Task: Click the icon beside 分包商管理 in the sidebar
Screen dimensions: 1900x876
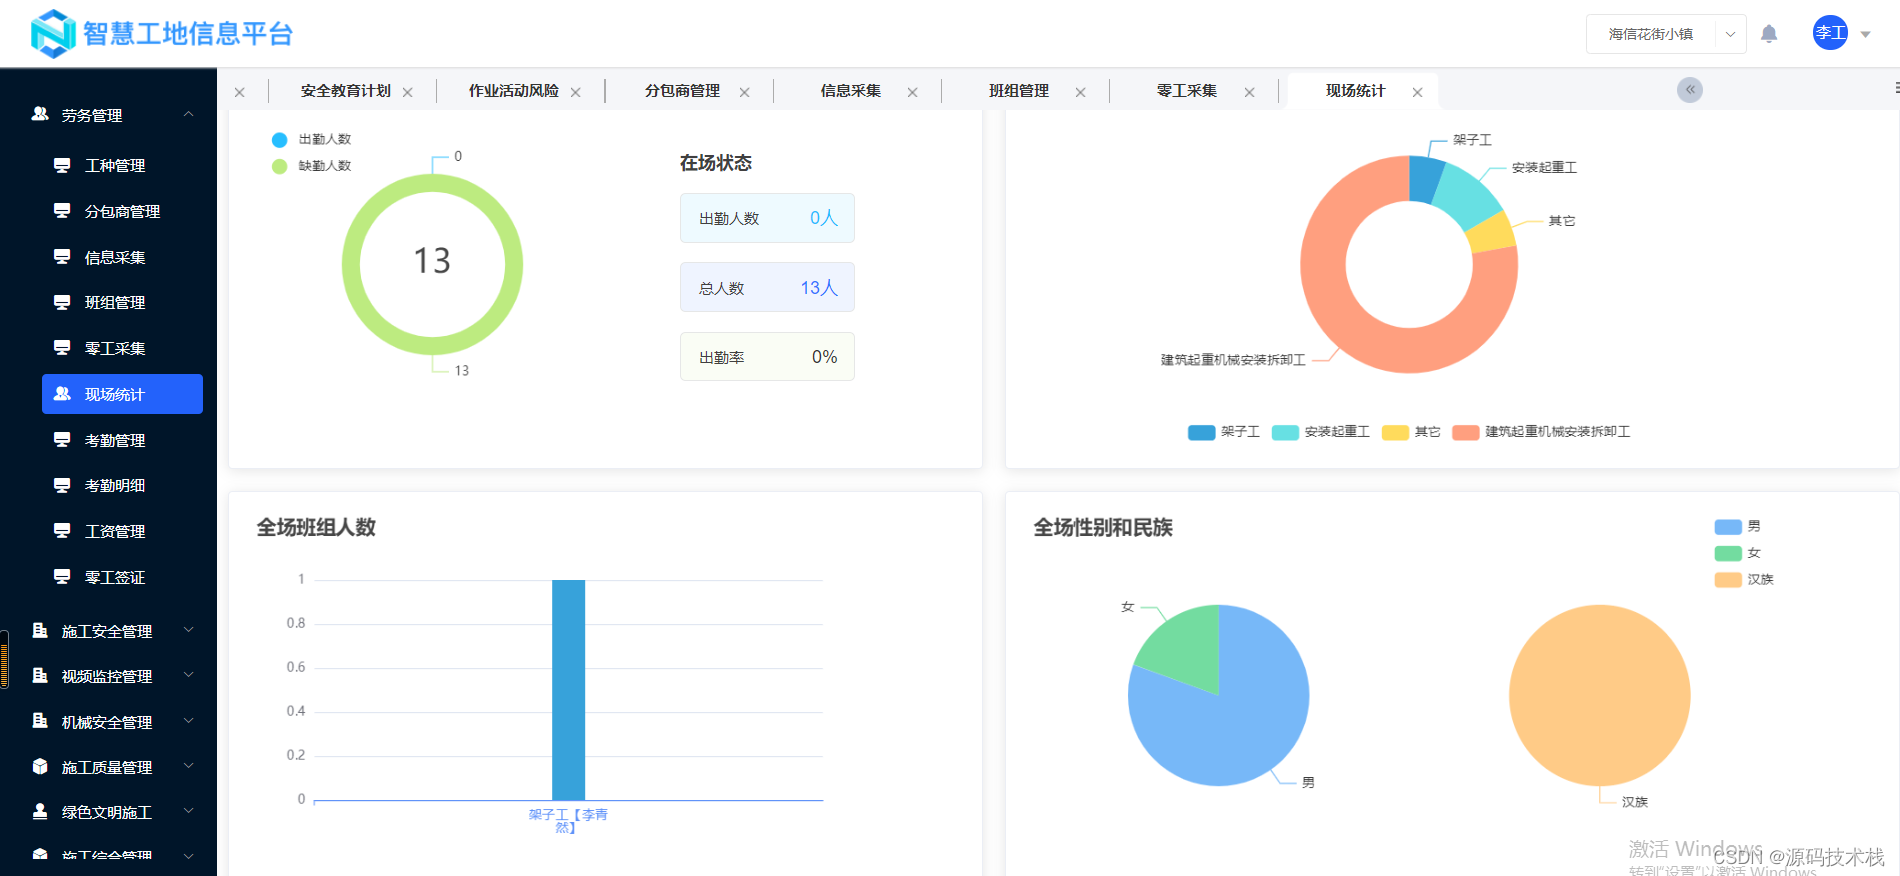Action: (62, 211)
